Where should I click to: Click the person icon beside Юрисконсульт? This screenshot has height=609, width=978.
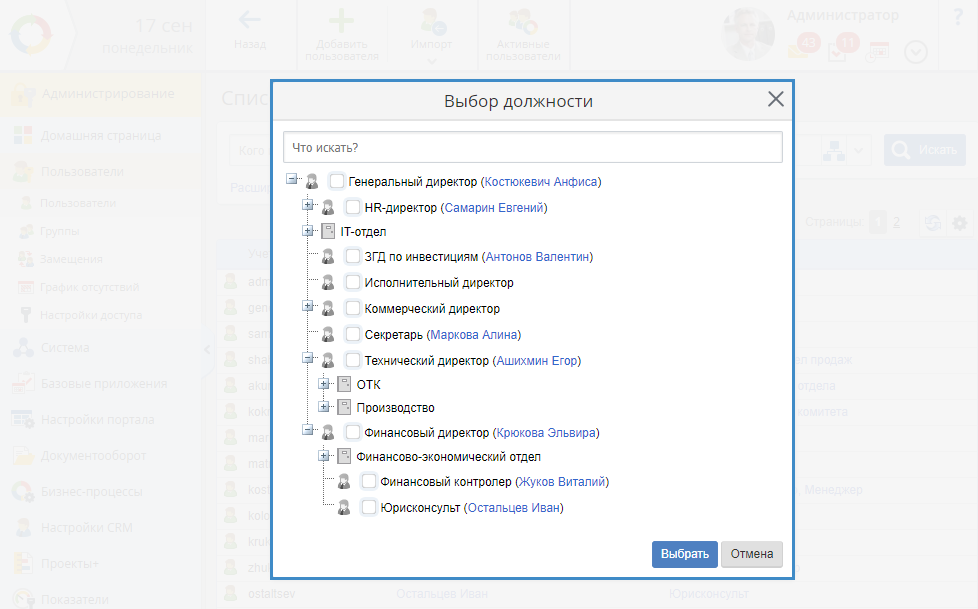pyautogui.click(x=344, y=508)
